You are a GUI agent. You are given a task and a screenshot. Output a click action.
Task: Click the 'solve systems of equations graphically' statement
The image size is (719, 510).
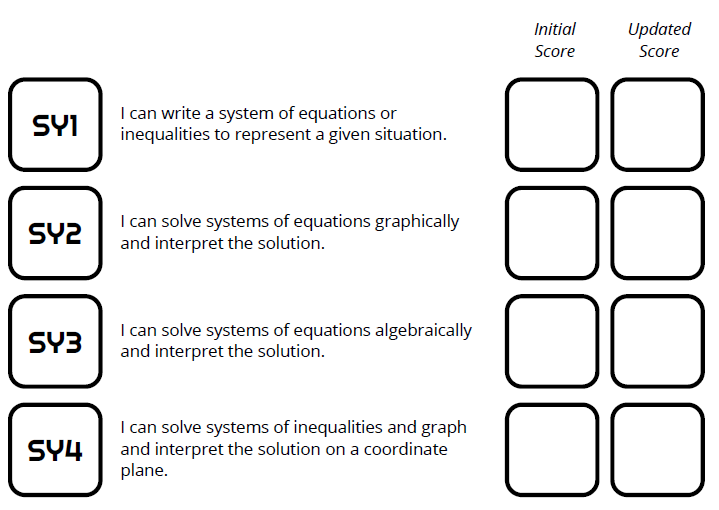tap(290, 222)
